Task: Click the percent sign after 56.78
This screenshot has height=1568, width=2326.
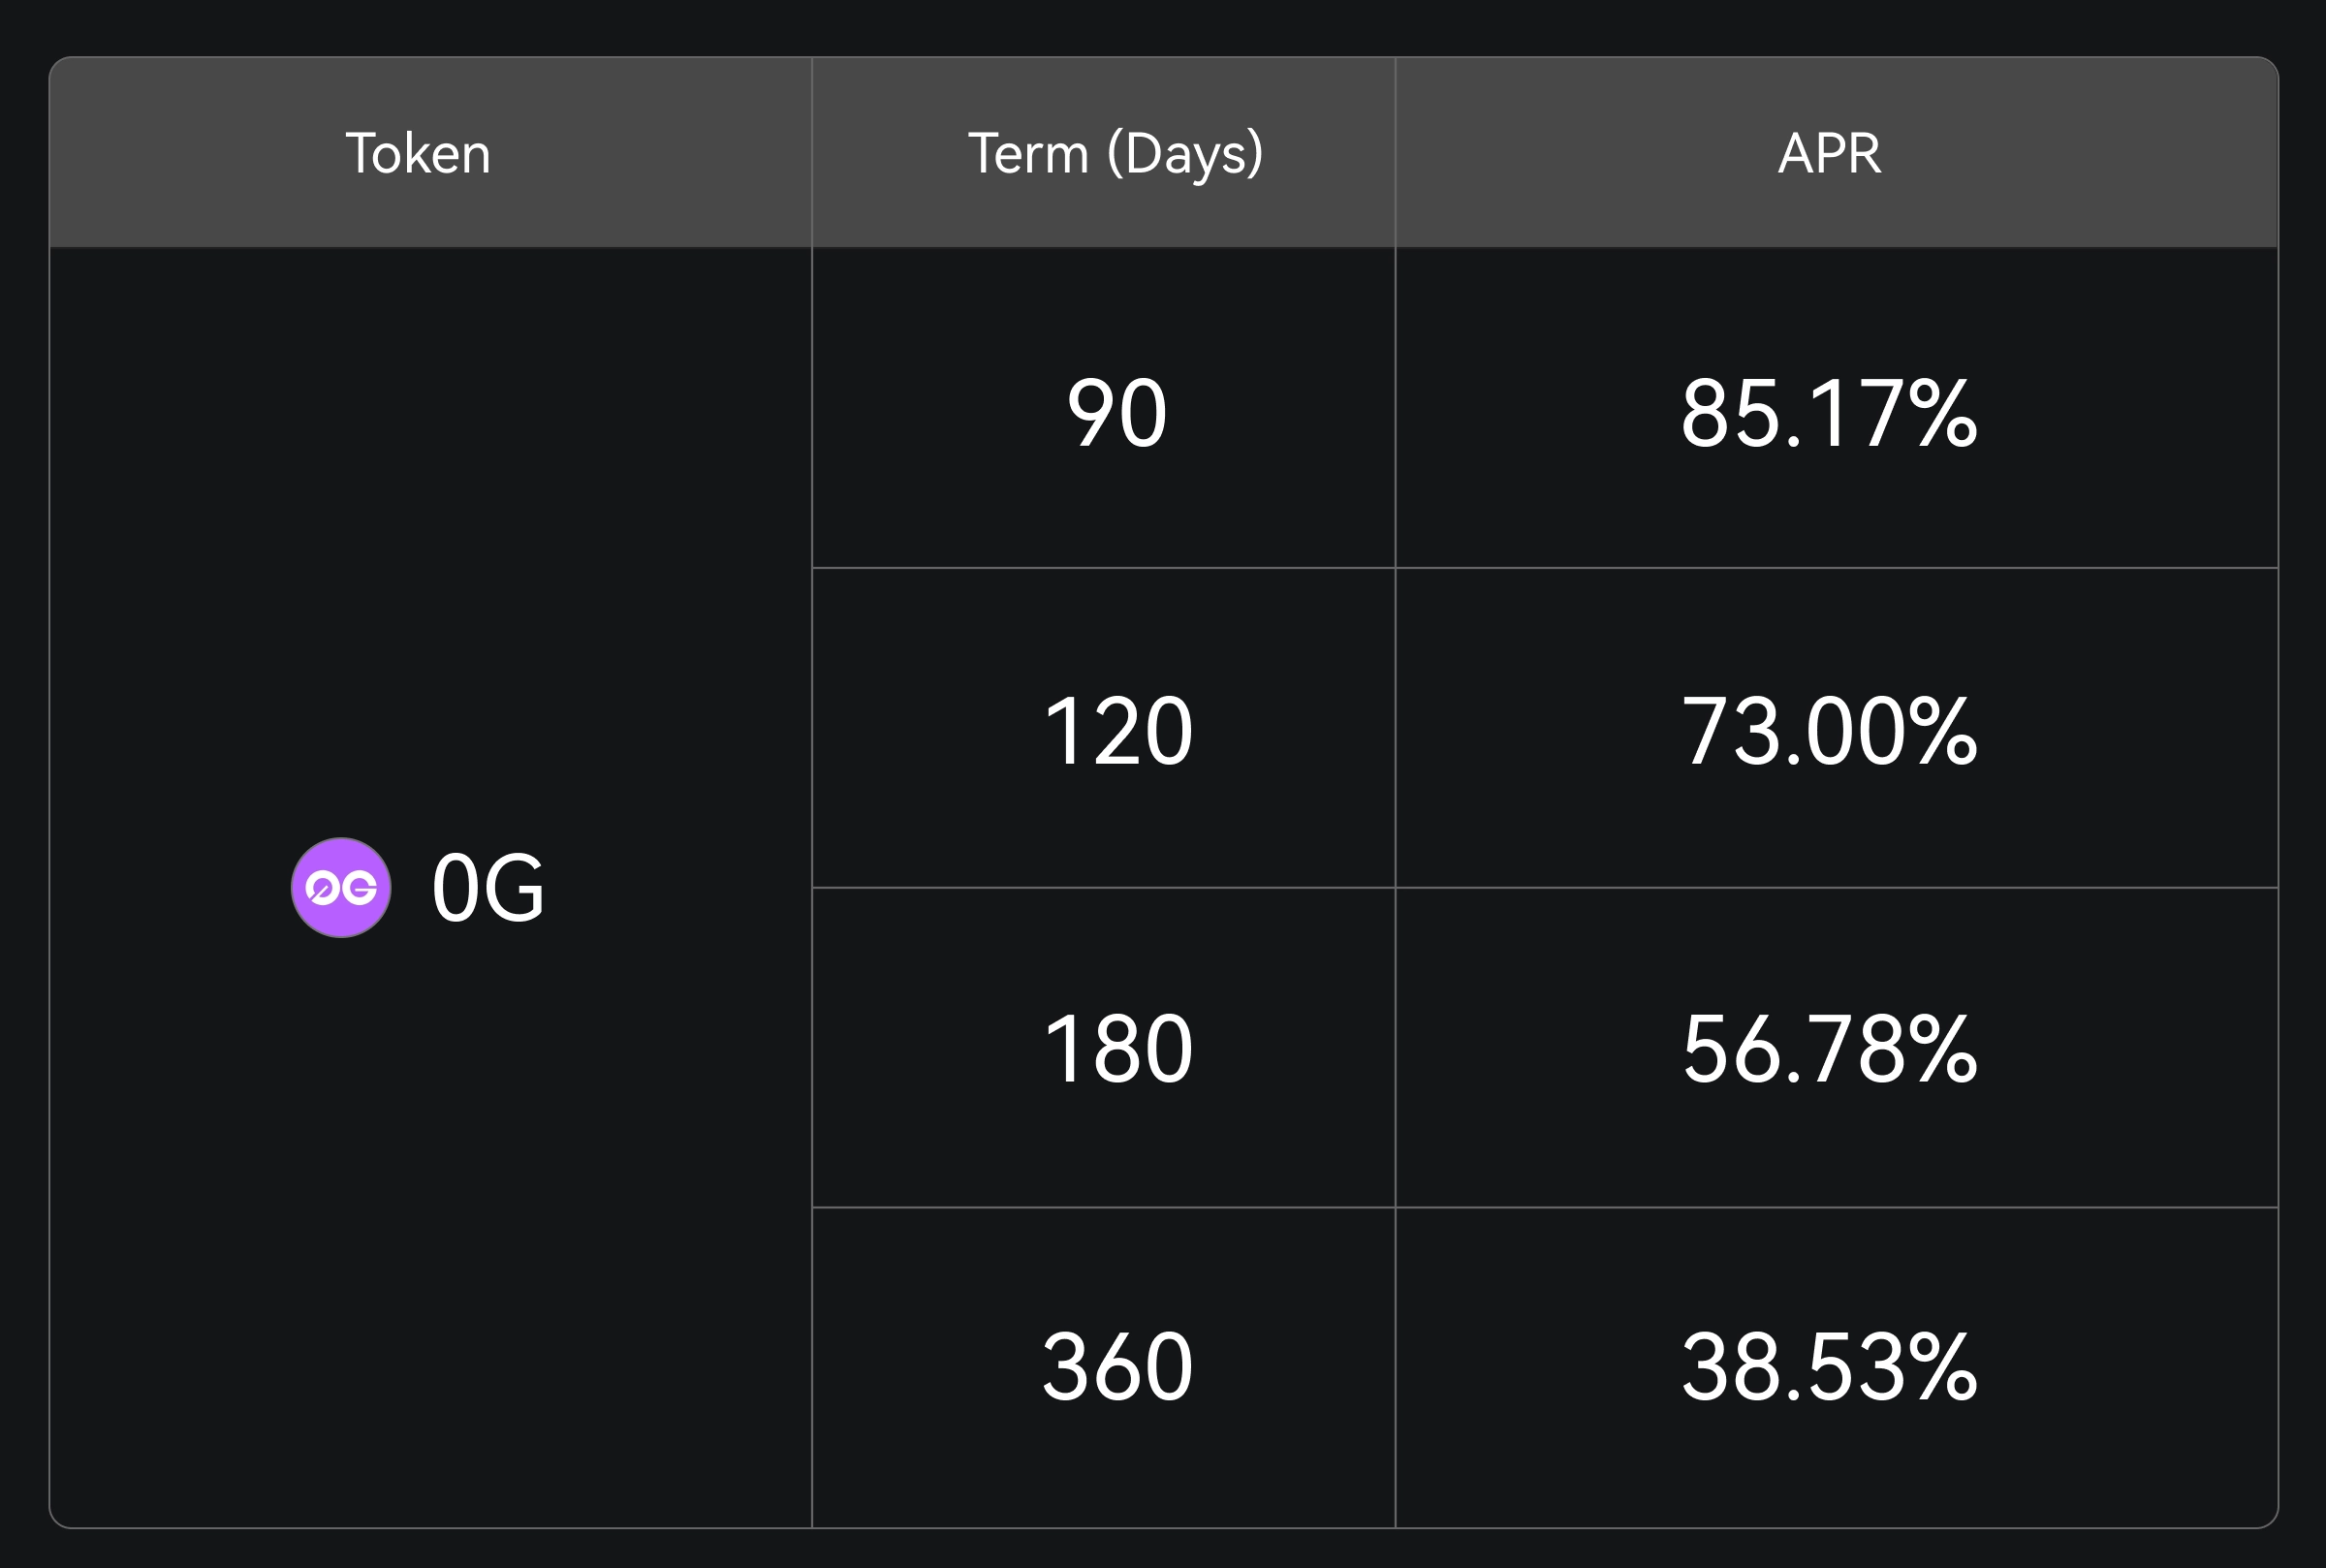Action: [x=1942, y=1048]
